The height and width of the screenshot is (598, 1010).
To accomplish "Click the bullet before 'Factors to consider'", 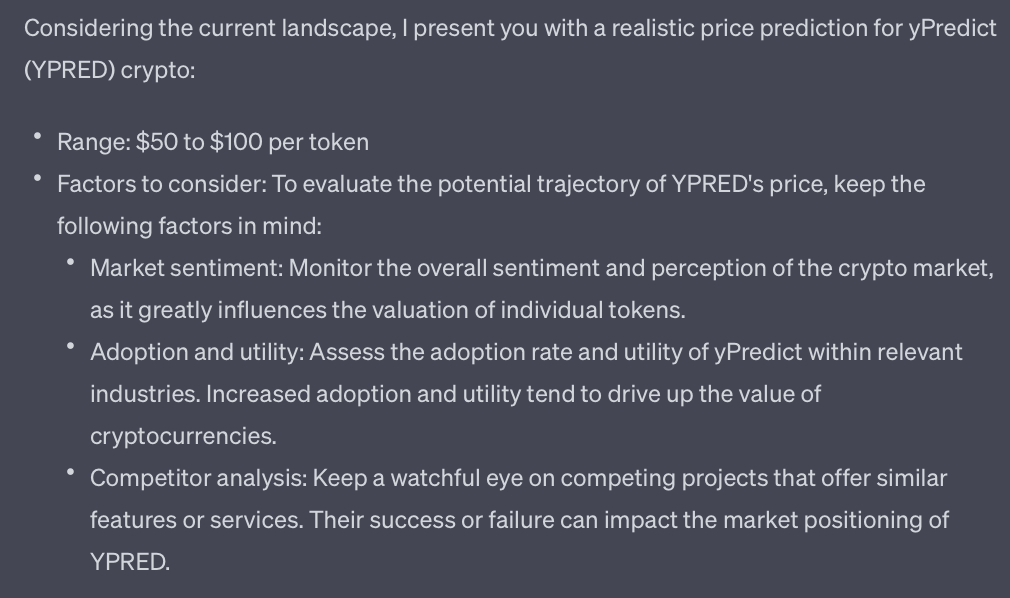I will [x=38, y=178].
